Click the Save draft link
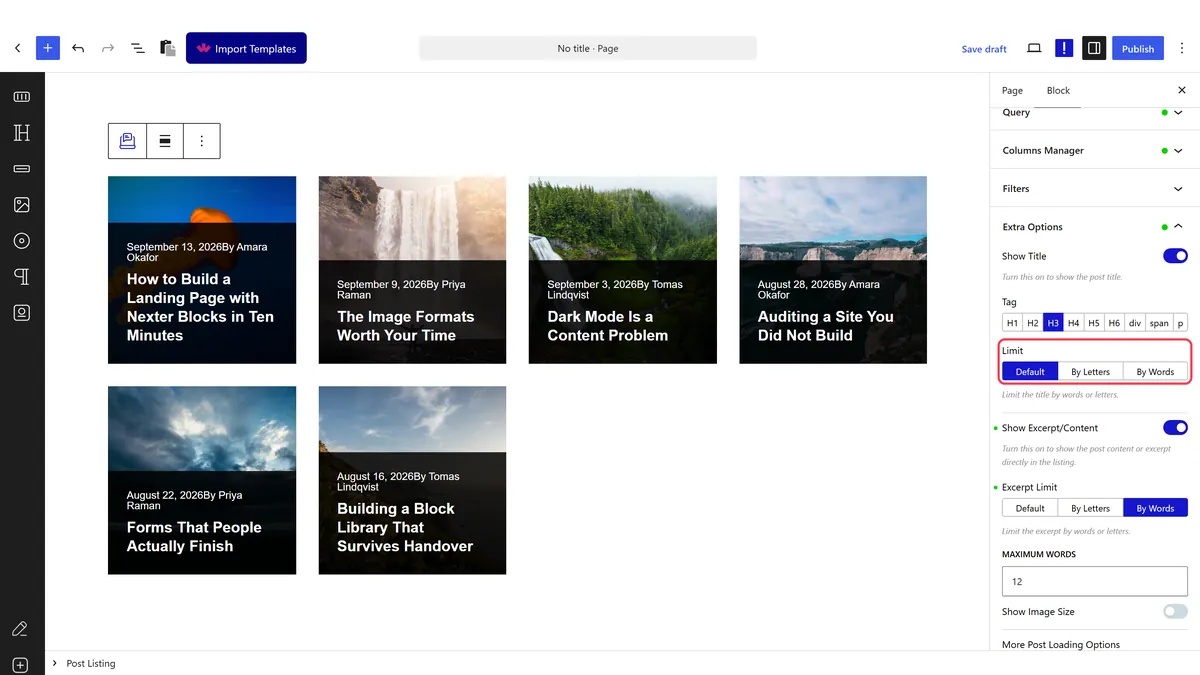This screenshot has width=1200, height=675. [984, 49]
